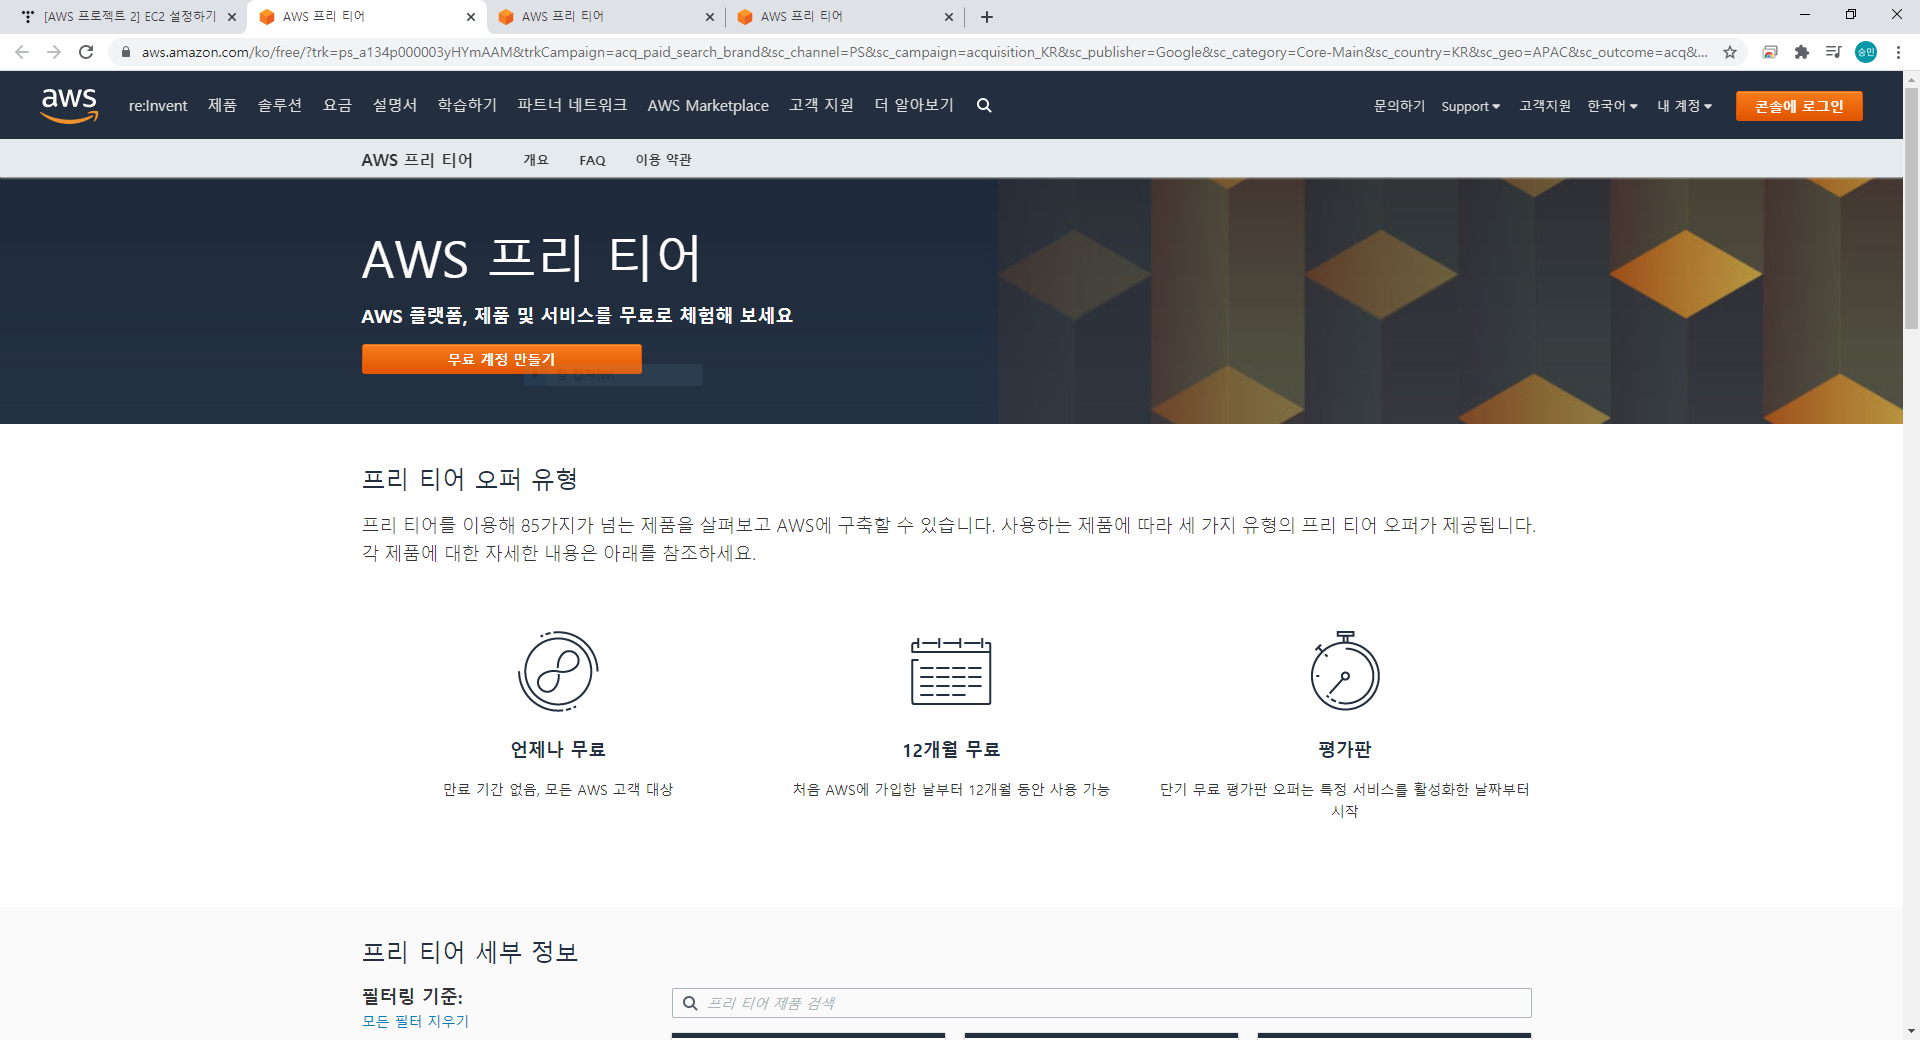Viewport: 1920px width, 1040px height.
Task: Click the '프리 티어 세부 정보' heading
Action: (470, 952)
